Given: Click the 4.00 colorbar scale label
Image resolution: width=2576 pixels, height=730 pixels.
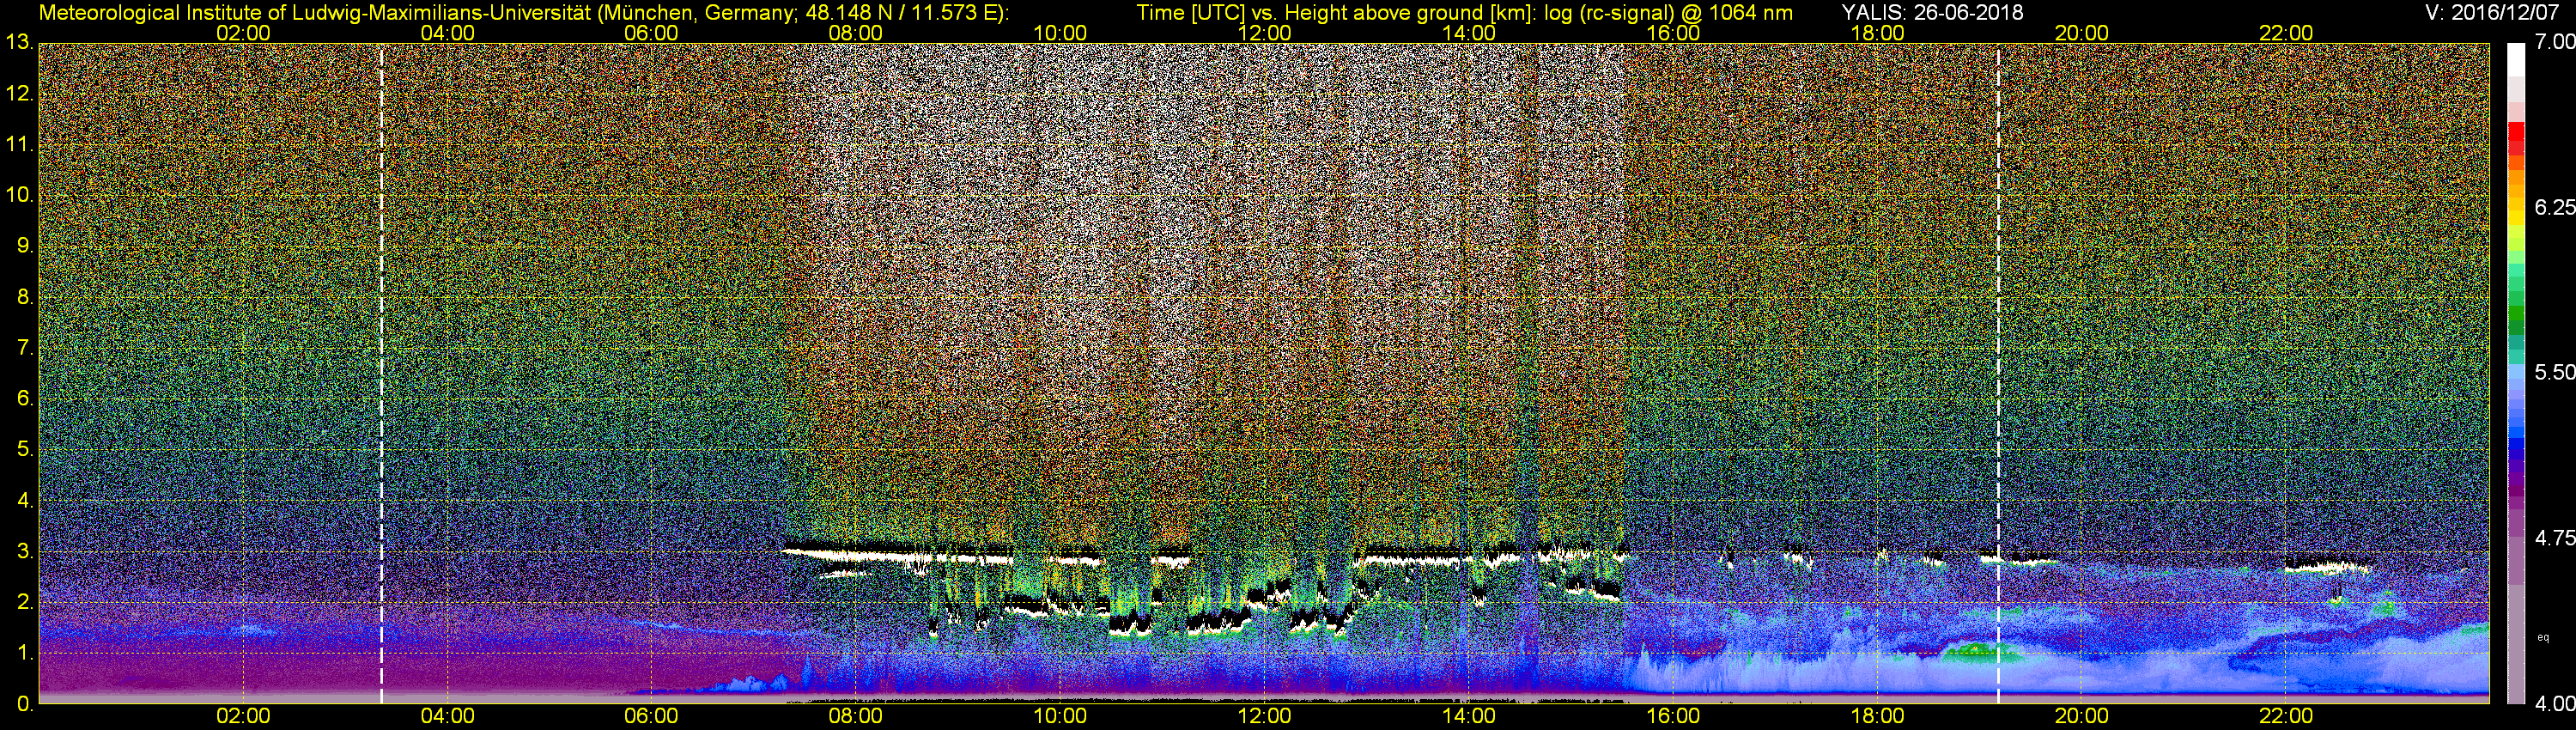Looking at the screenshot, I should (x=2554, y=704).
